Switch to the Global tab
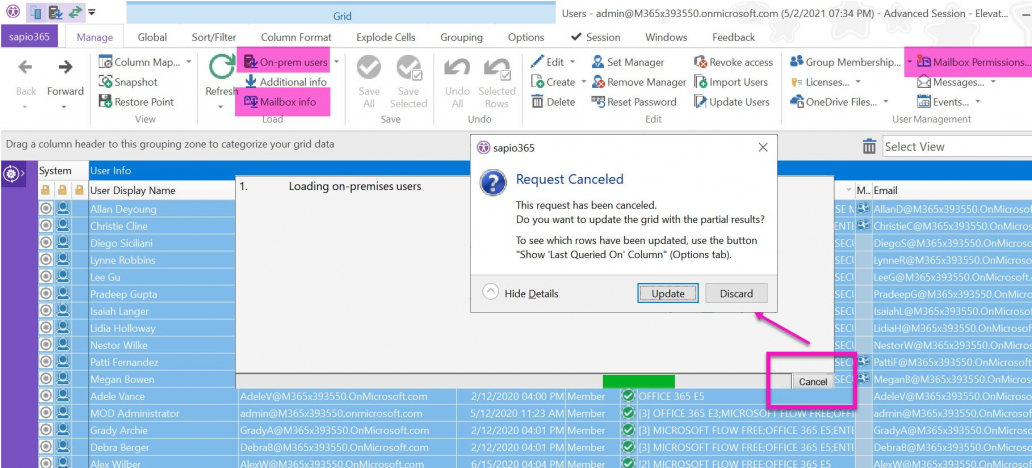This screenshot has height=468, width=1032. point(153,38)
